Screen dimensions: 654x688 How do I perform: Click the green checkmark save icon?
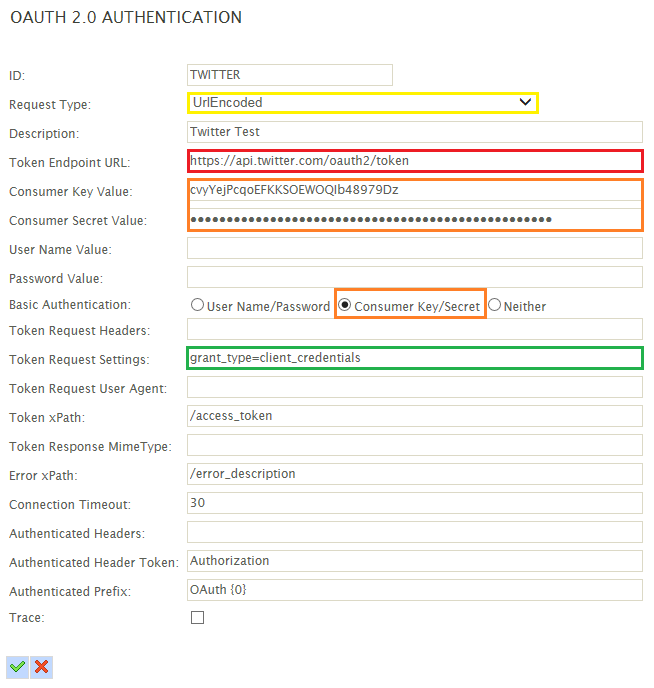pyautogui.click(x=18, y=667)
